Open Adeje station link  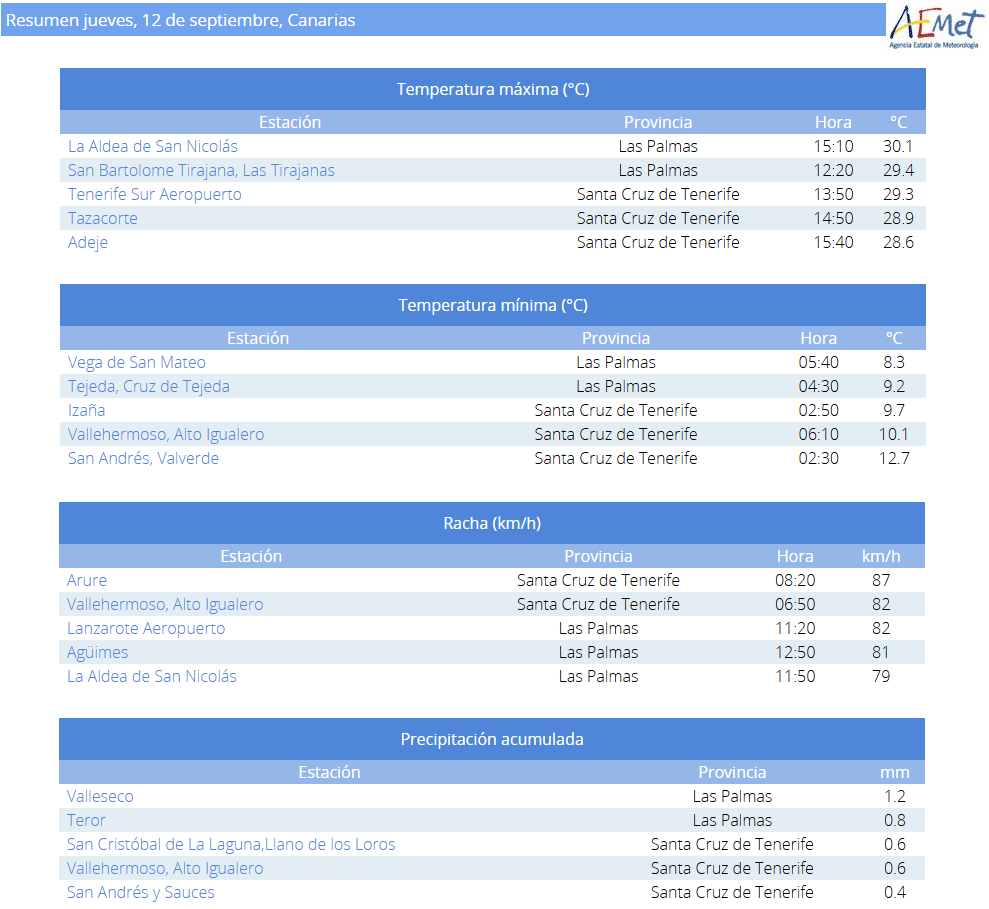88,242
